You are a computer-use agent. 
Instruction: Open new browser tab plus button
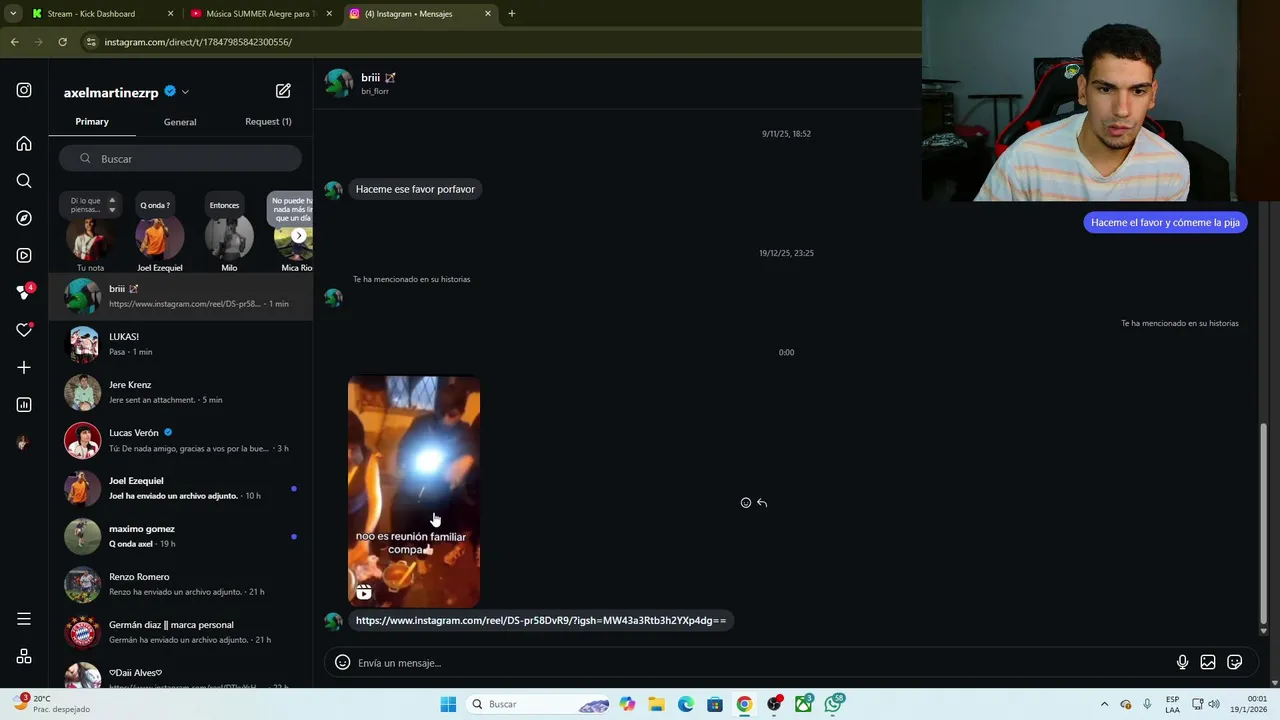click(x=511, y=14)
